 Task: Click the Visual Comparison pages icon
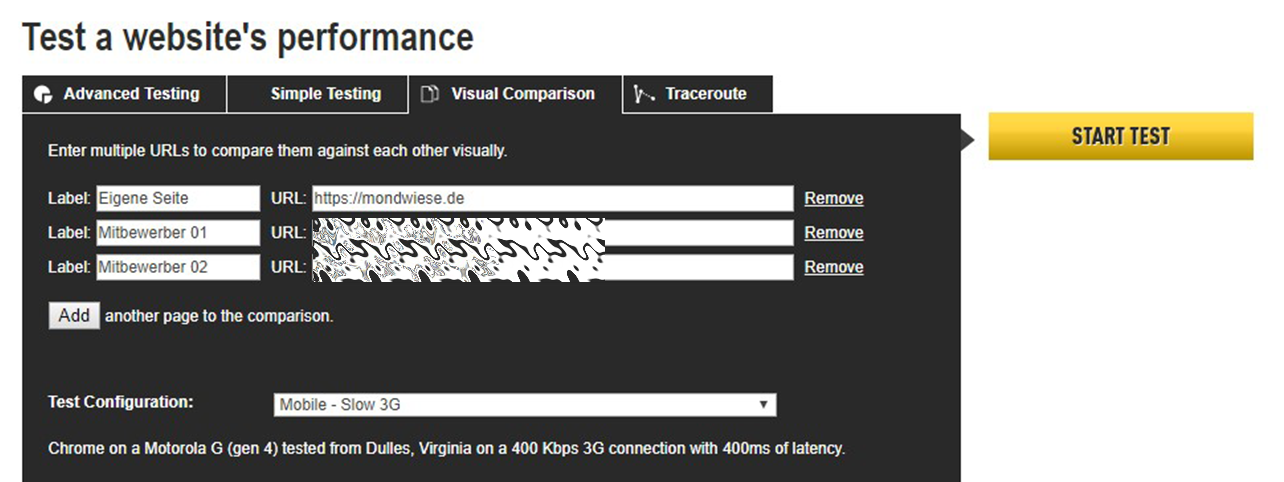[x=430, y=94]
